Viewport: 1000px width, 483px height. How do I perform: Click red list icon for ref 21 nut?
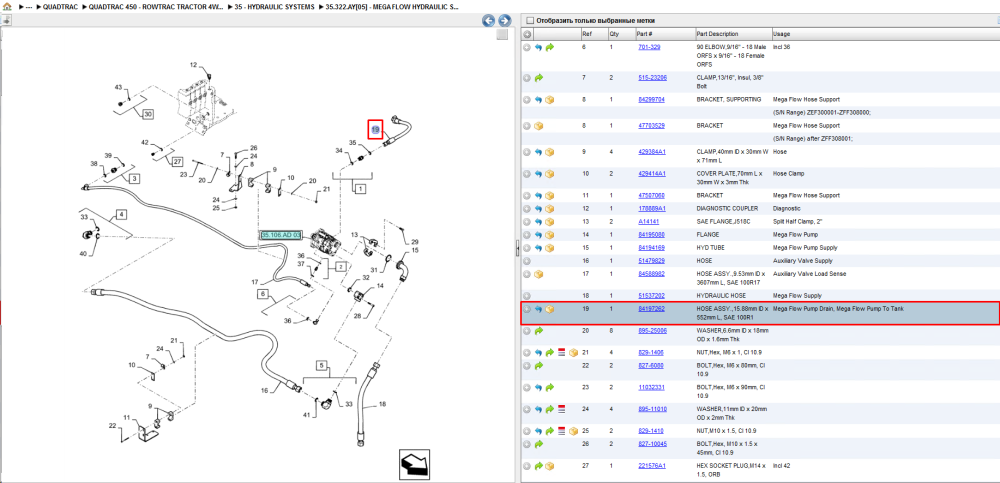562,353
